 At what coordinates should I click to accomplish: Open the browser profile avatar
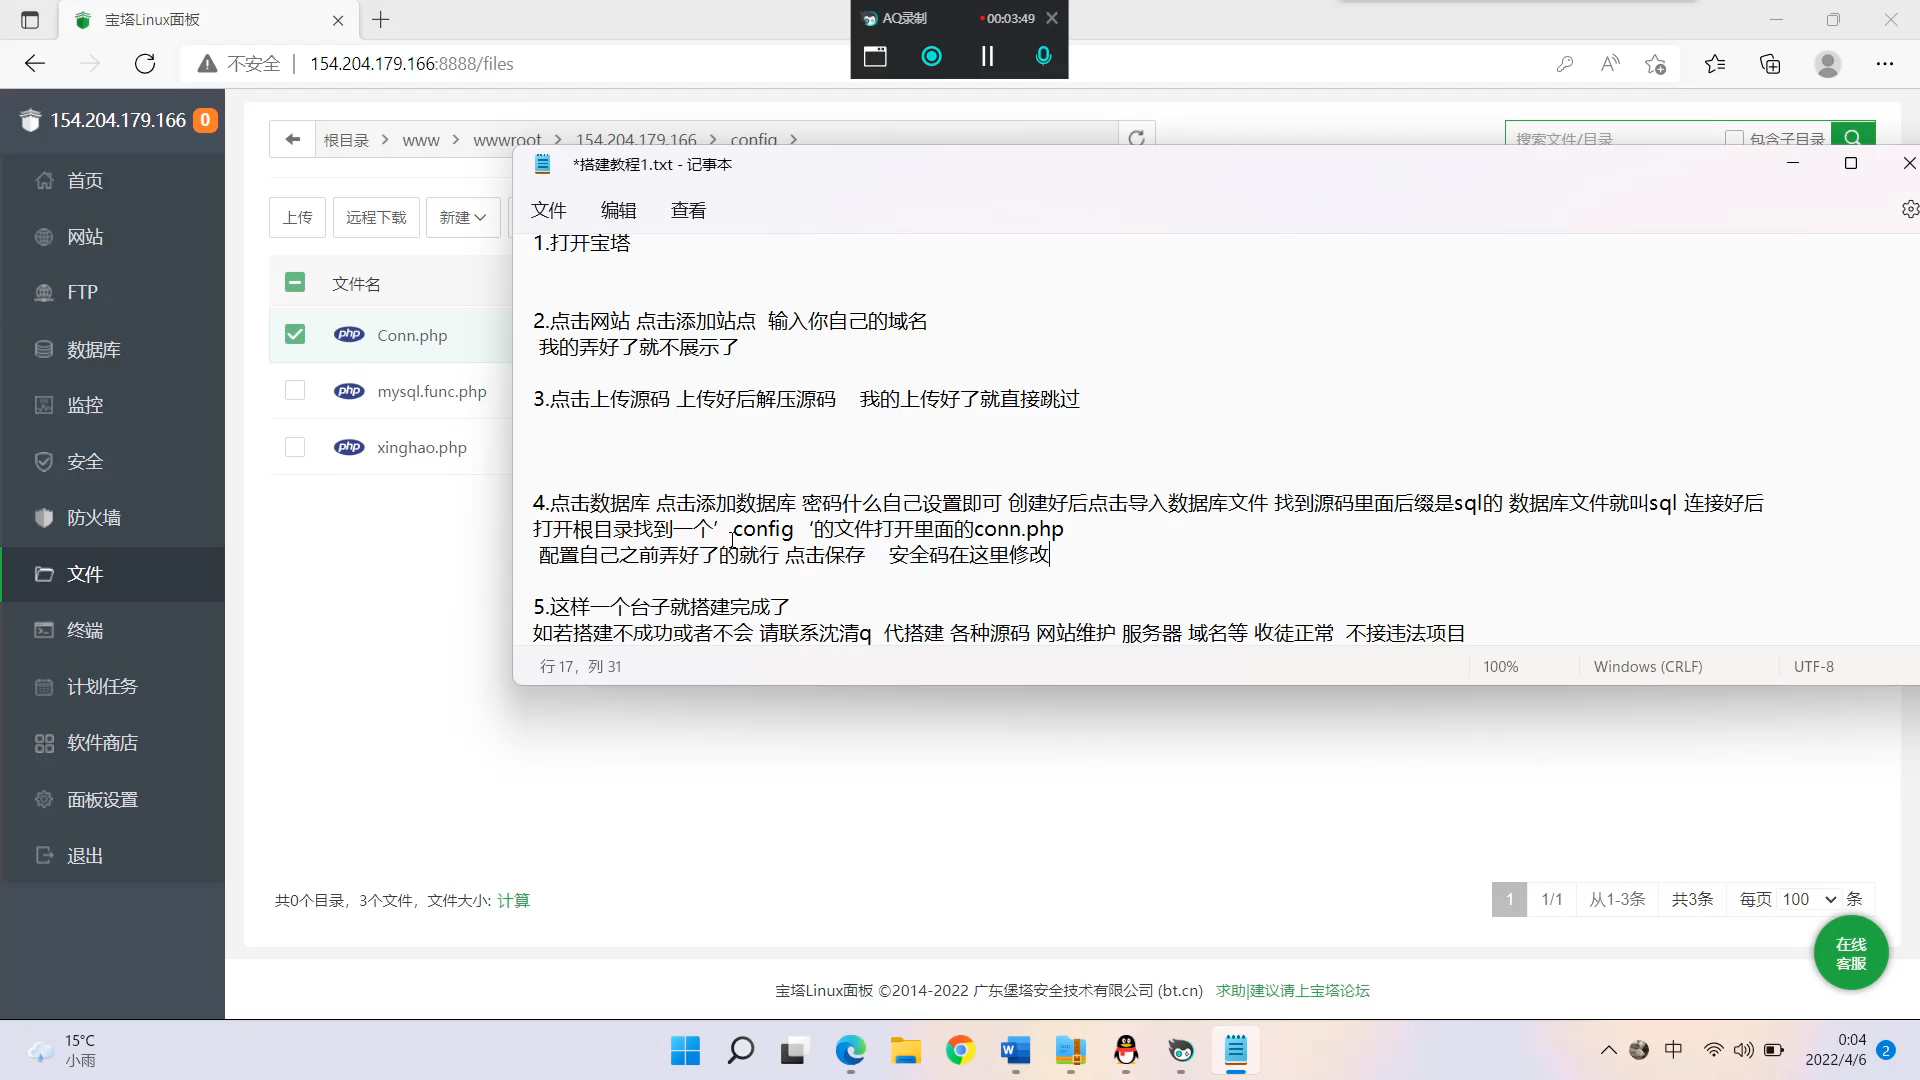point(1828,63)
